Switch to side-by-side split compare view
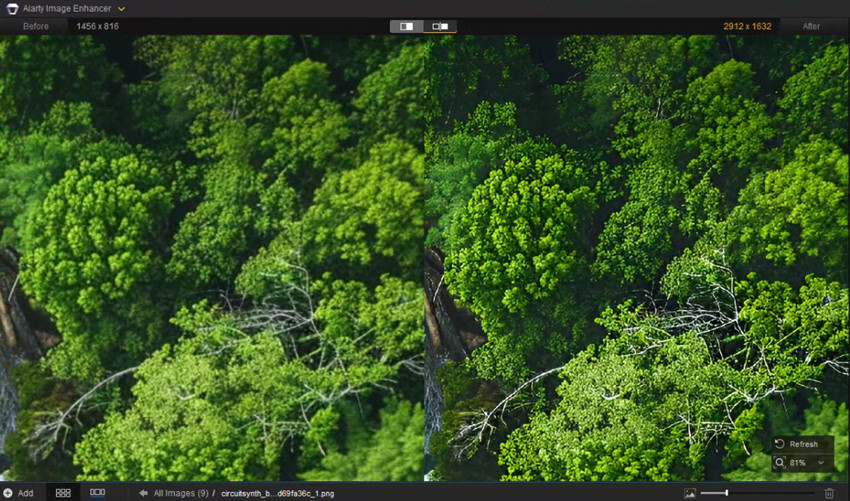Viewport: 850px width, 501px height. point(406,26)
